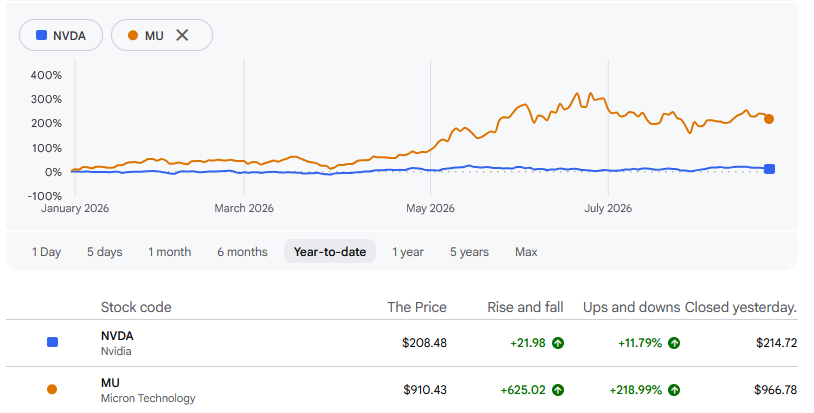Image resolution: width=814 pixels, height=413 pixels.
Task: Select the 1 Day range tab
Action: point(46,252)
